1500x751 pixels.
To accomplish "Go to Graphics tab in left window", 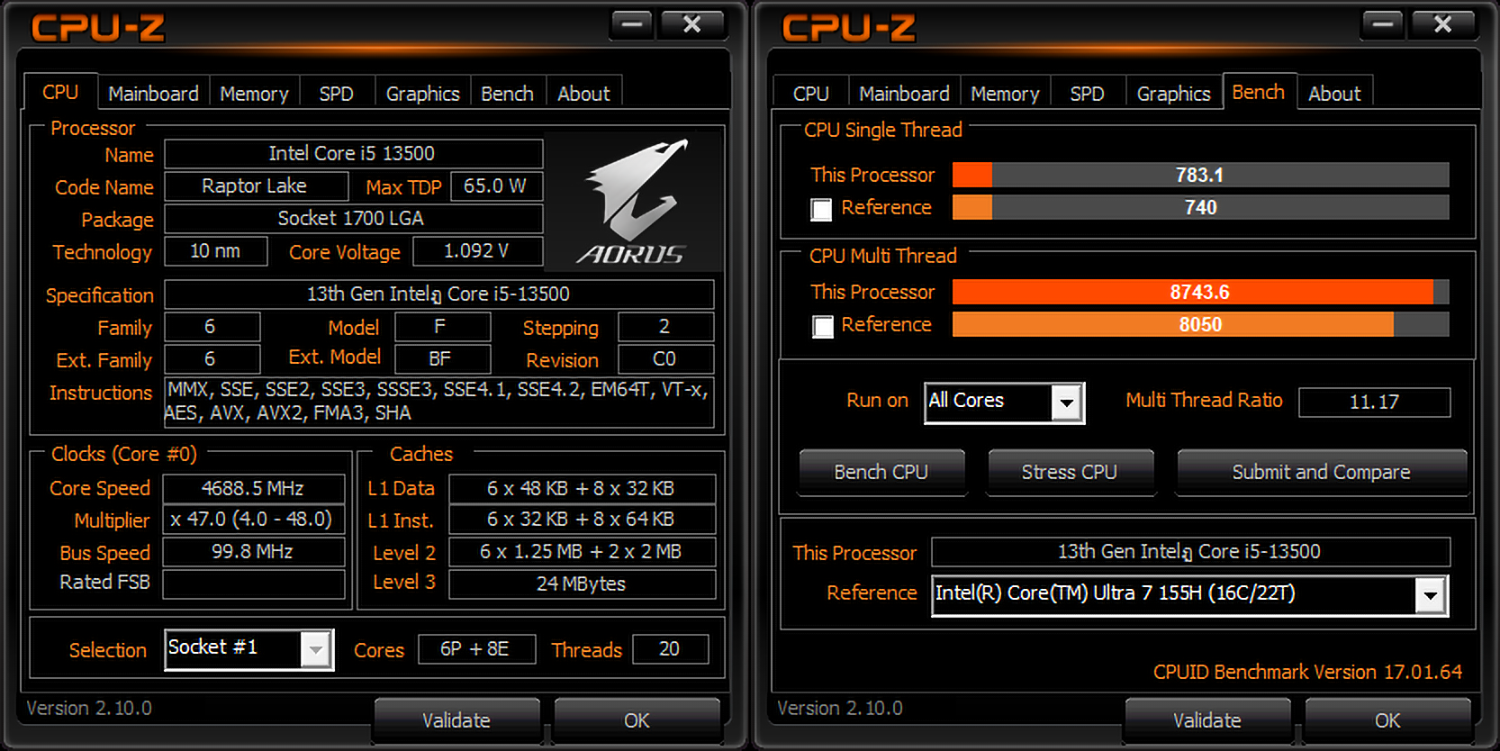I will [422, 93].
